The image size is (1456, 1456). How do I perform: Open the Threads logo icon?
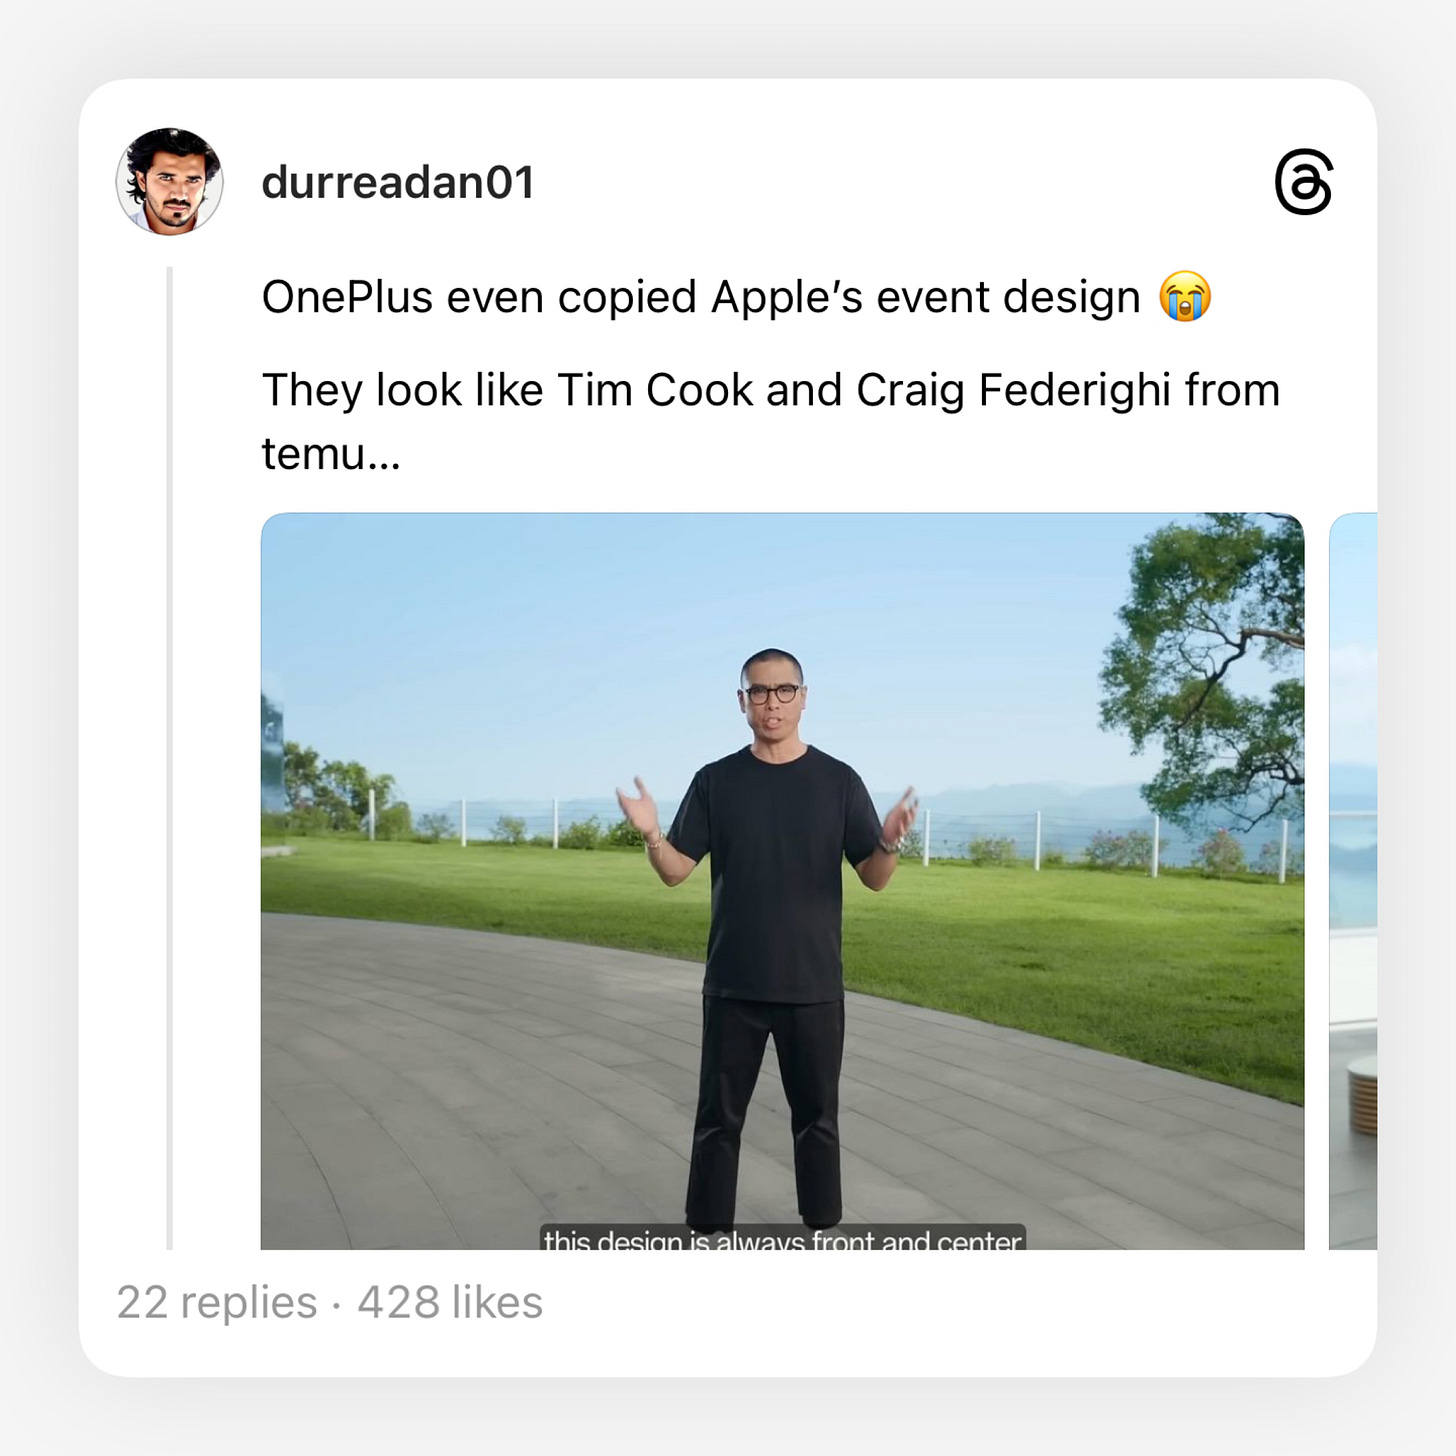pos(1304,182)
